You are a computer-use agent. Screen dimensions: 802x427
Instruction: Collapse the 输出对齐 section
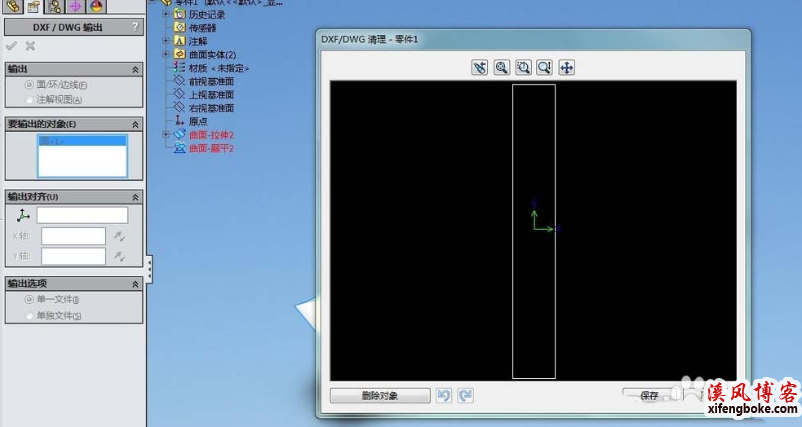pos(135,197)
